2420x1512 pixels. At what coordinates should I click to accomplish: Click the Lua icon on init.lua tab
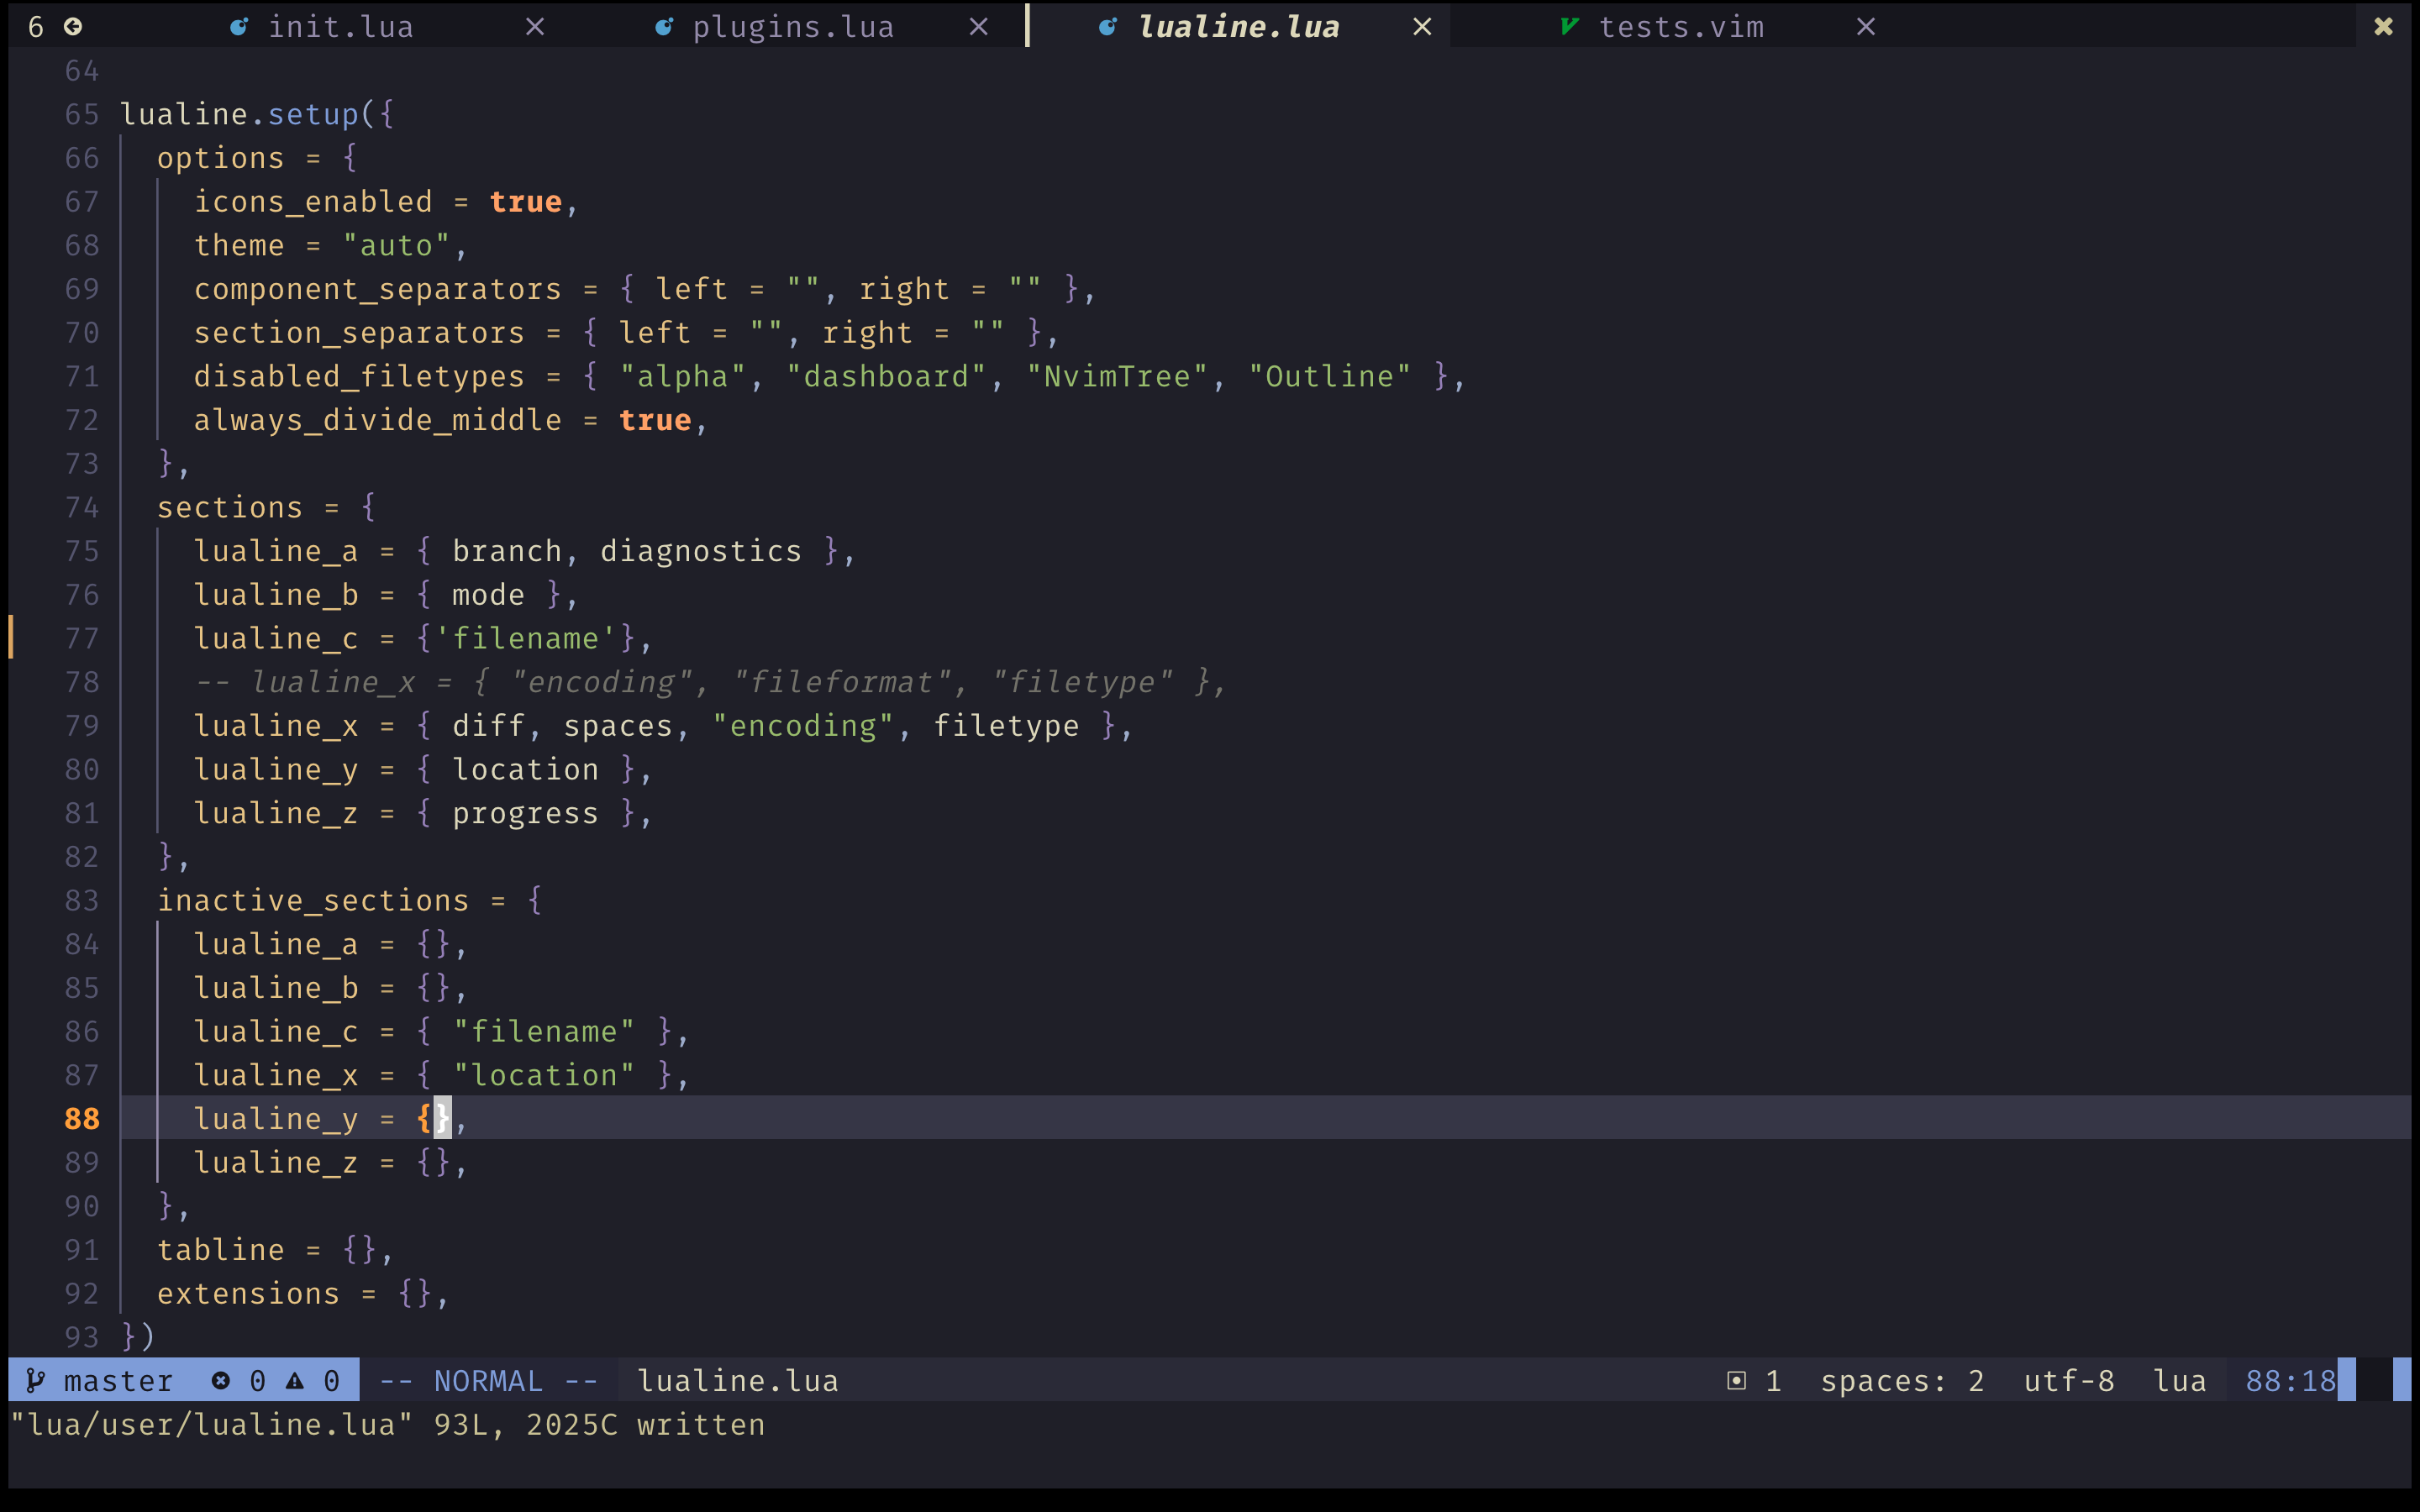238,27
